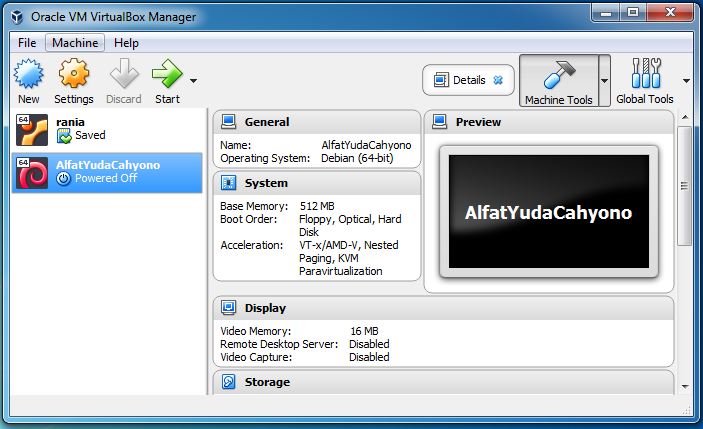The image size is (703, 429).
Task: Click the Saved state icon under rania
Action: click(64, 136)
